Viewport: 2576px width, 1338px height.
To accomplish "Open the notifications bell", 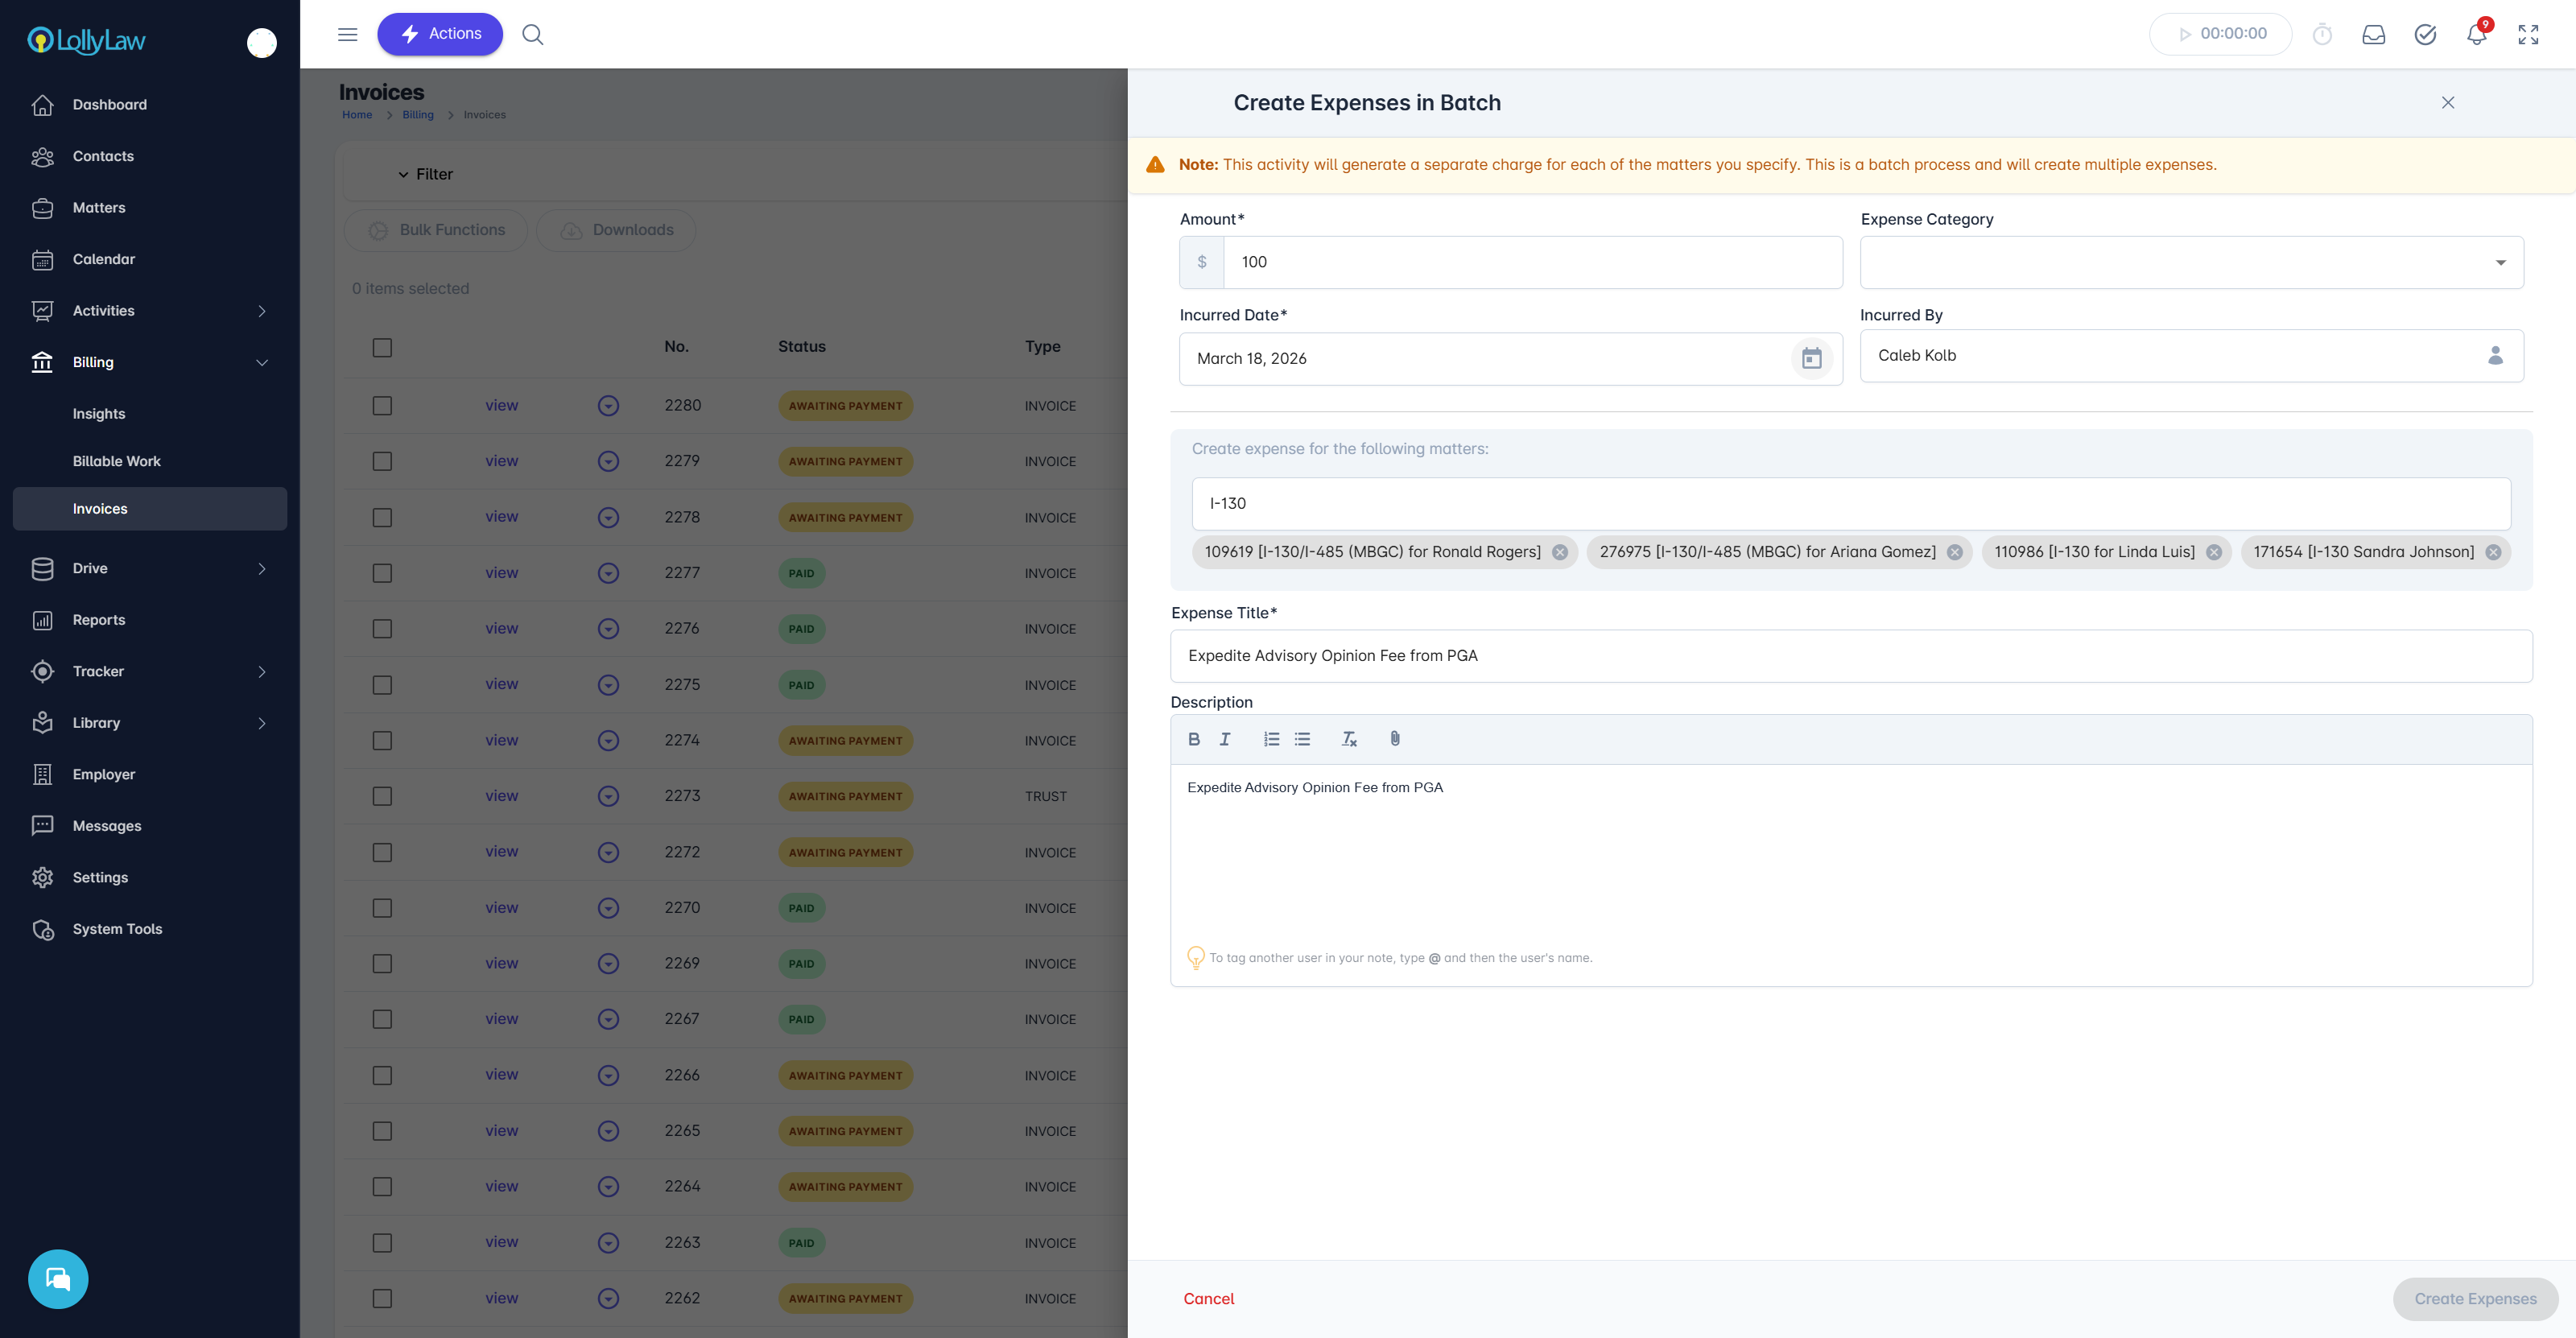I will 2476,35.
